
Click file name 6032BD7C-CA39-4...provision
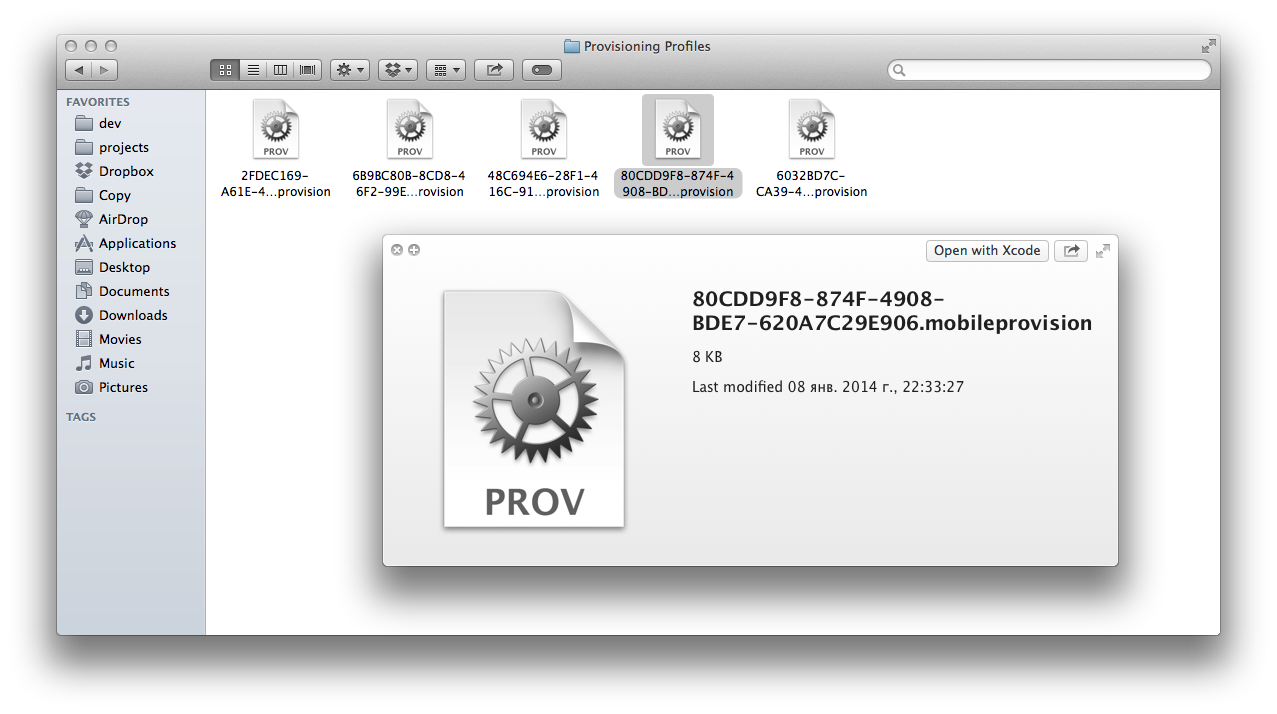tap(812, 184)
